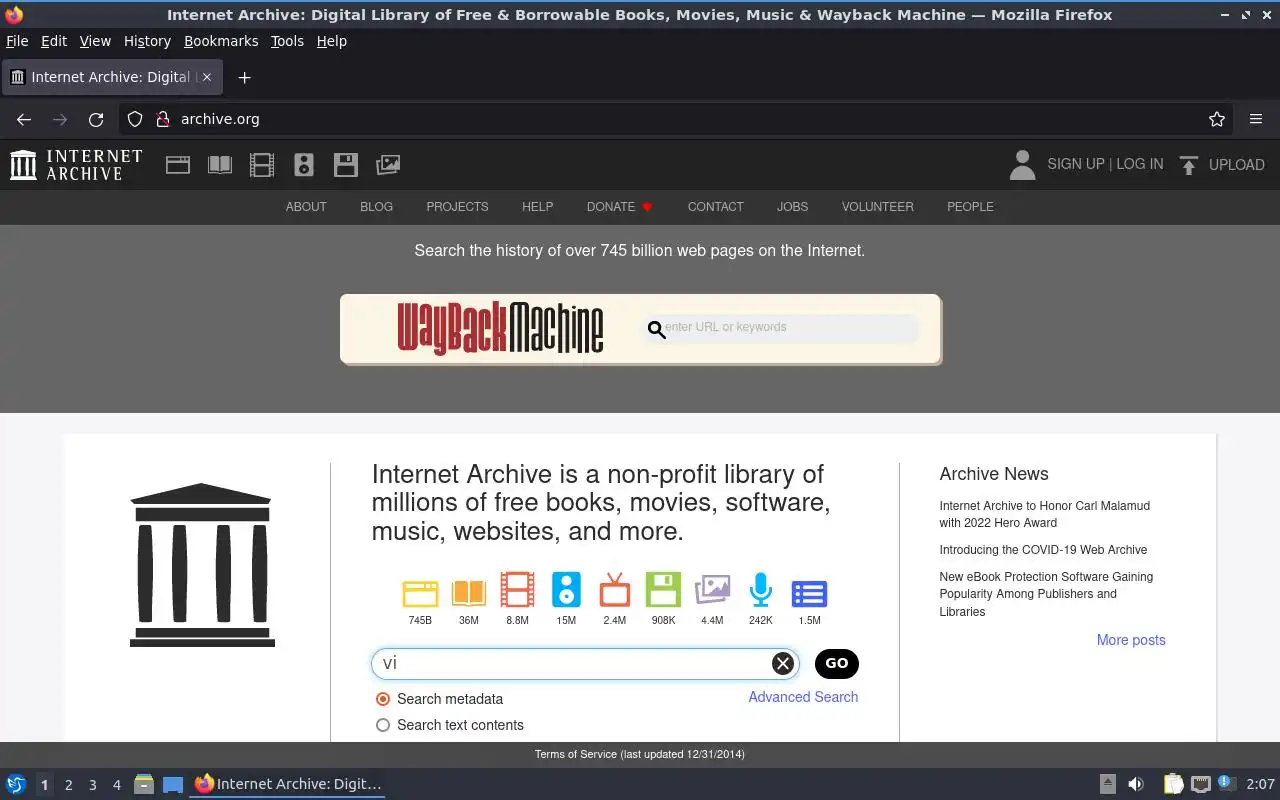Click the TV icon labeled 2.4M

pos(615,590)
